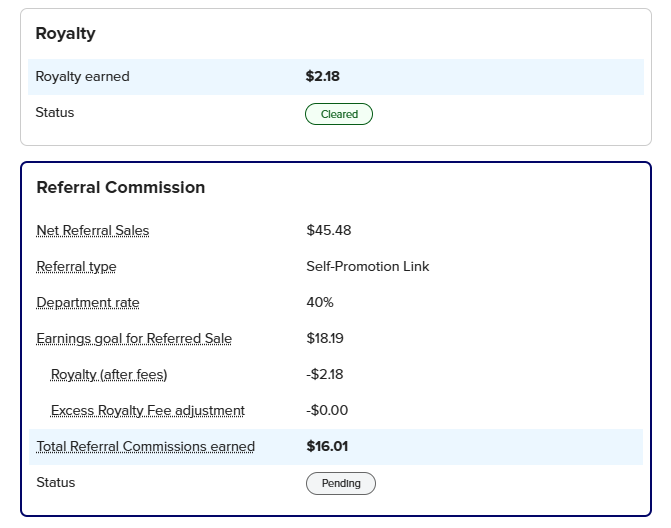
Task: Click the Net Referral Sales label
Action: (x=93, y=231)
